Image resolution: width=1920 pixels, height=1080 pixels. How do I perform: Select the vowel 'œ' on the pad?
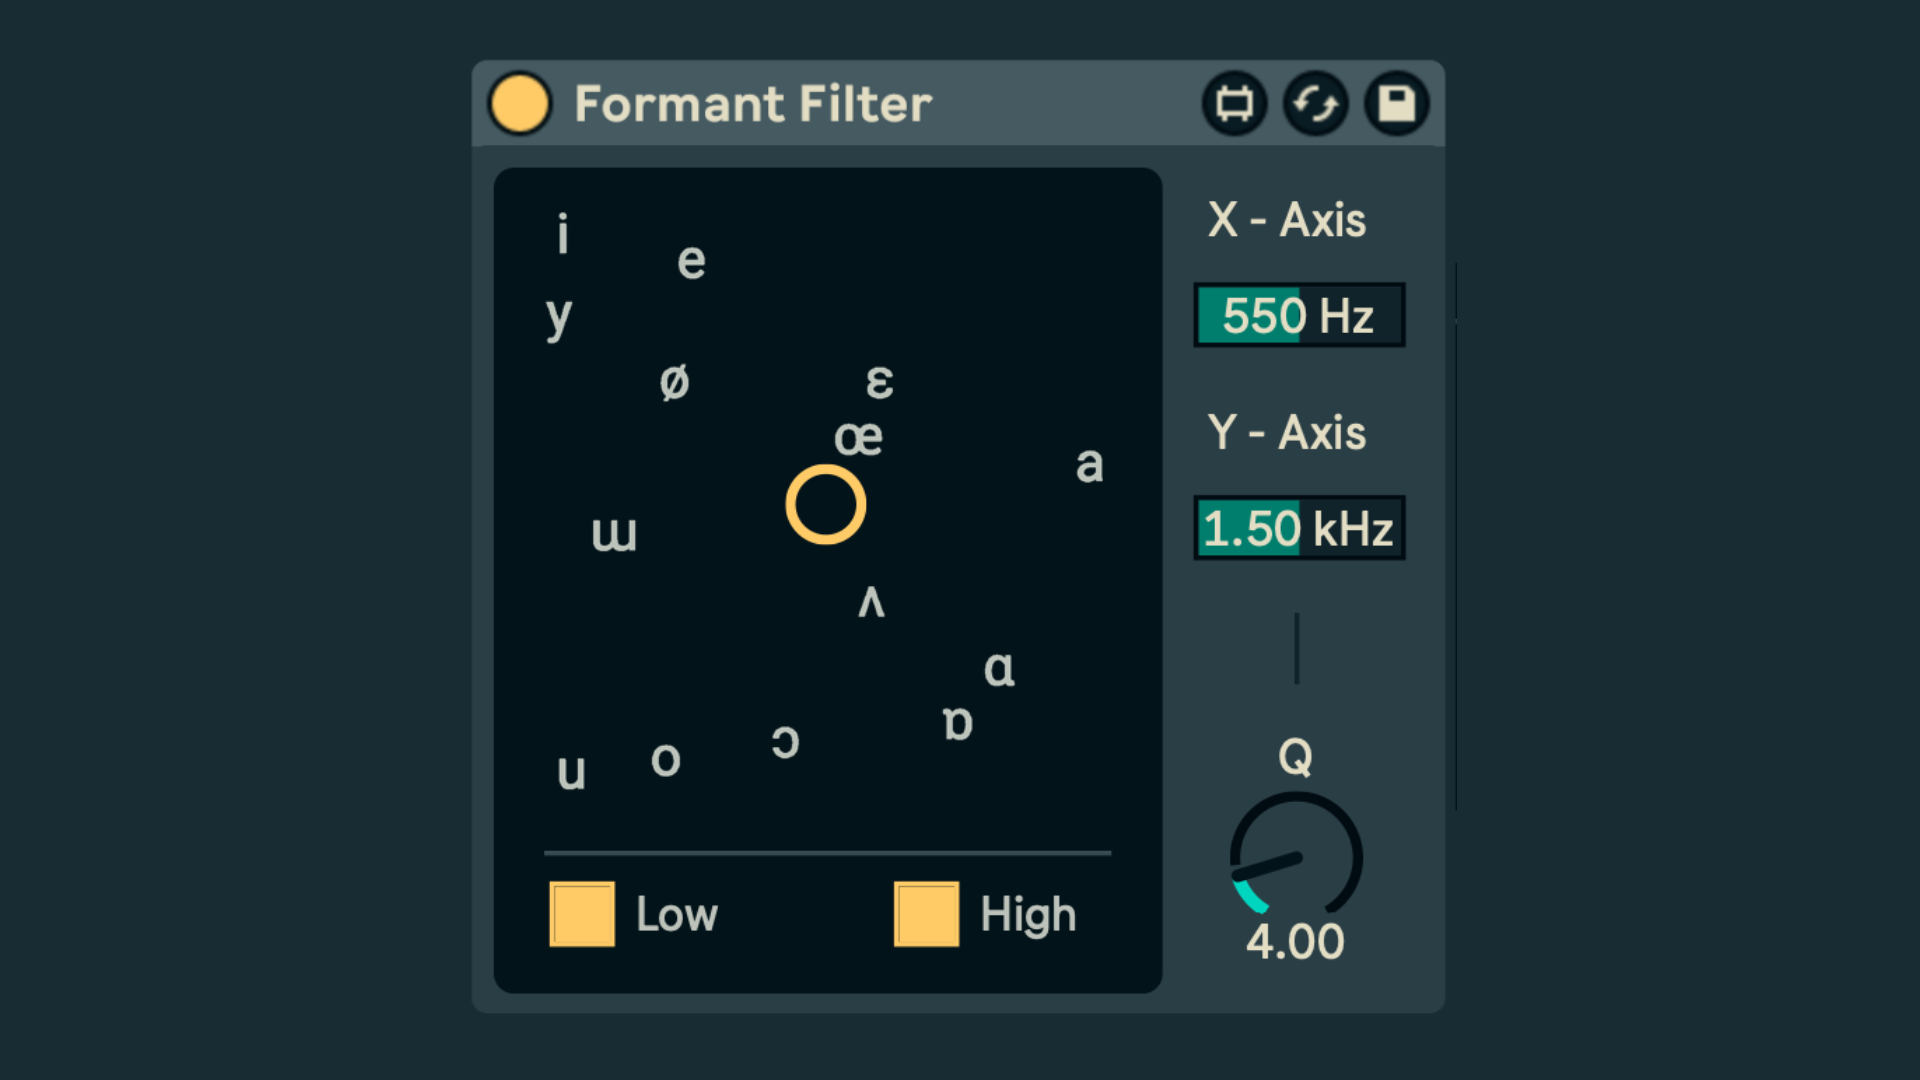click(858, 438)
